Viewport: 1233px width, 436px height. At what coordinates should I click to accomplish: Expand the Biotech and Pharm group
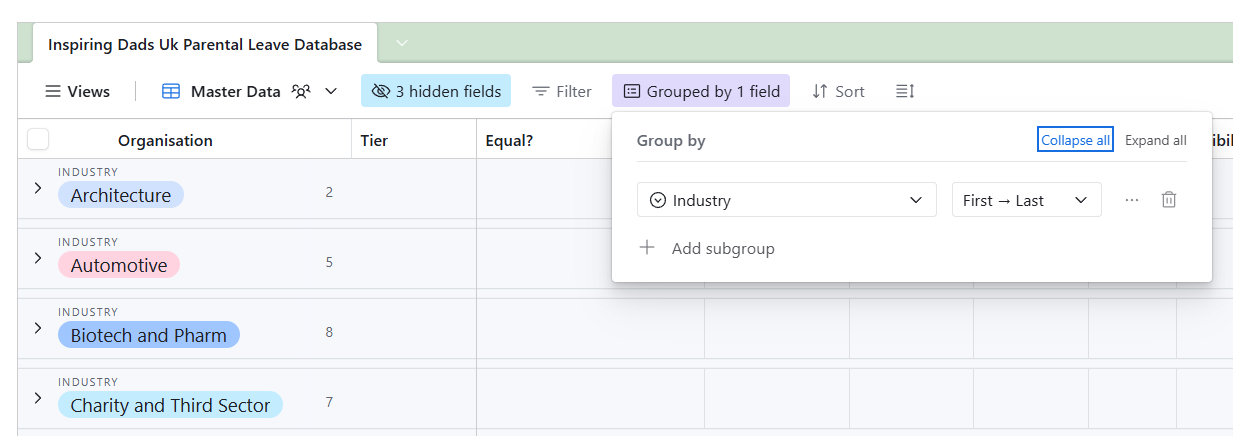click(37, 328)
